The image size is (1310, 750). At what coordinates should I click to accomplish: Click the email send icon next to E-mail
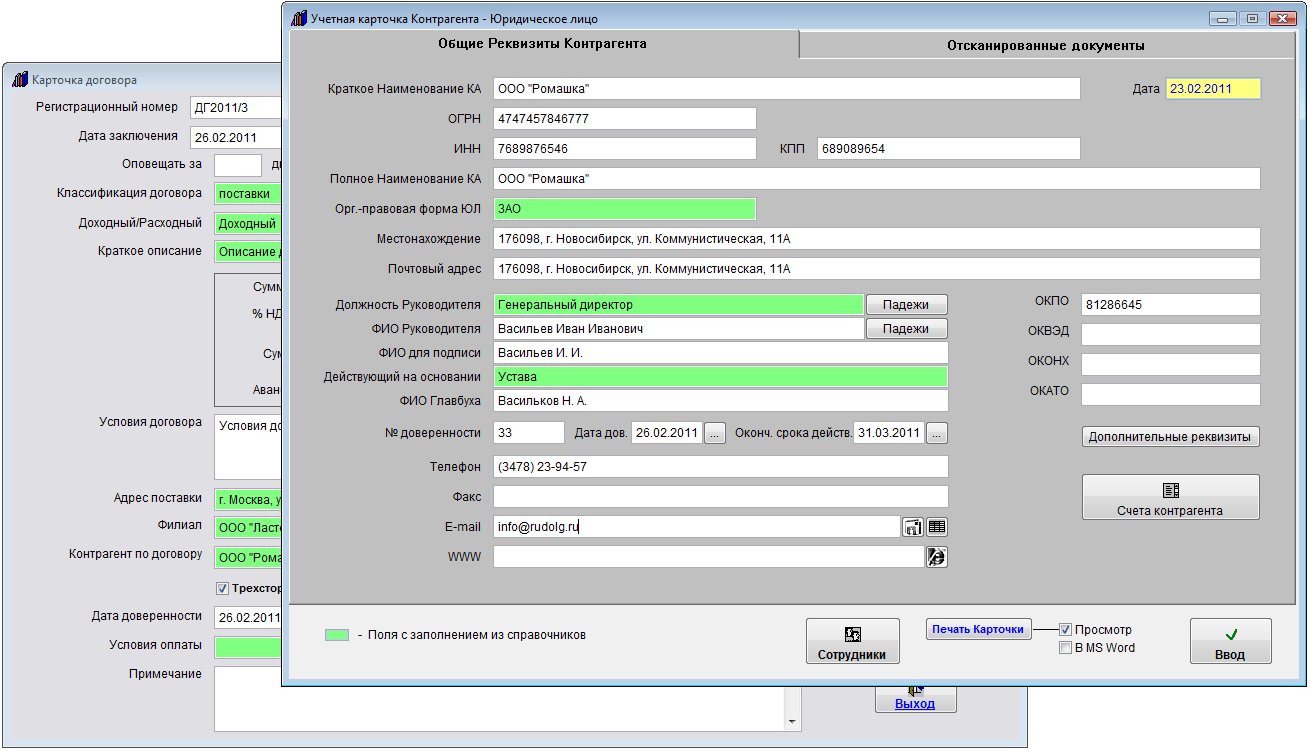coord(913,527)
